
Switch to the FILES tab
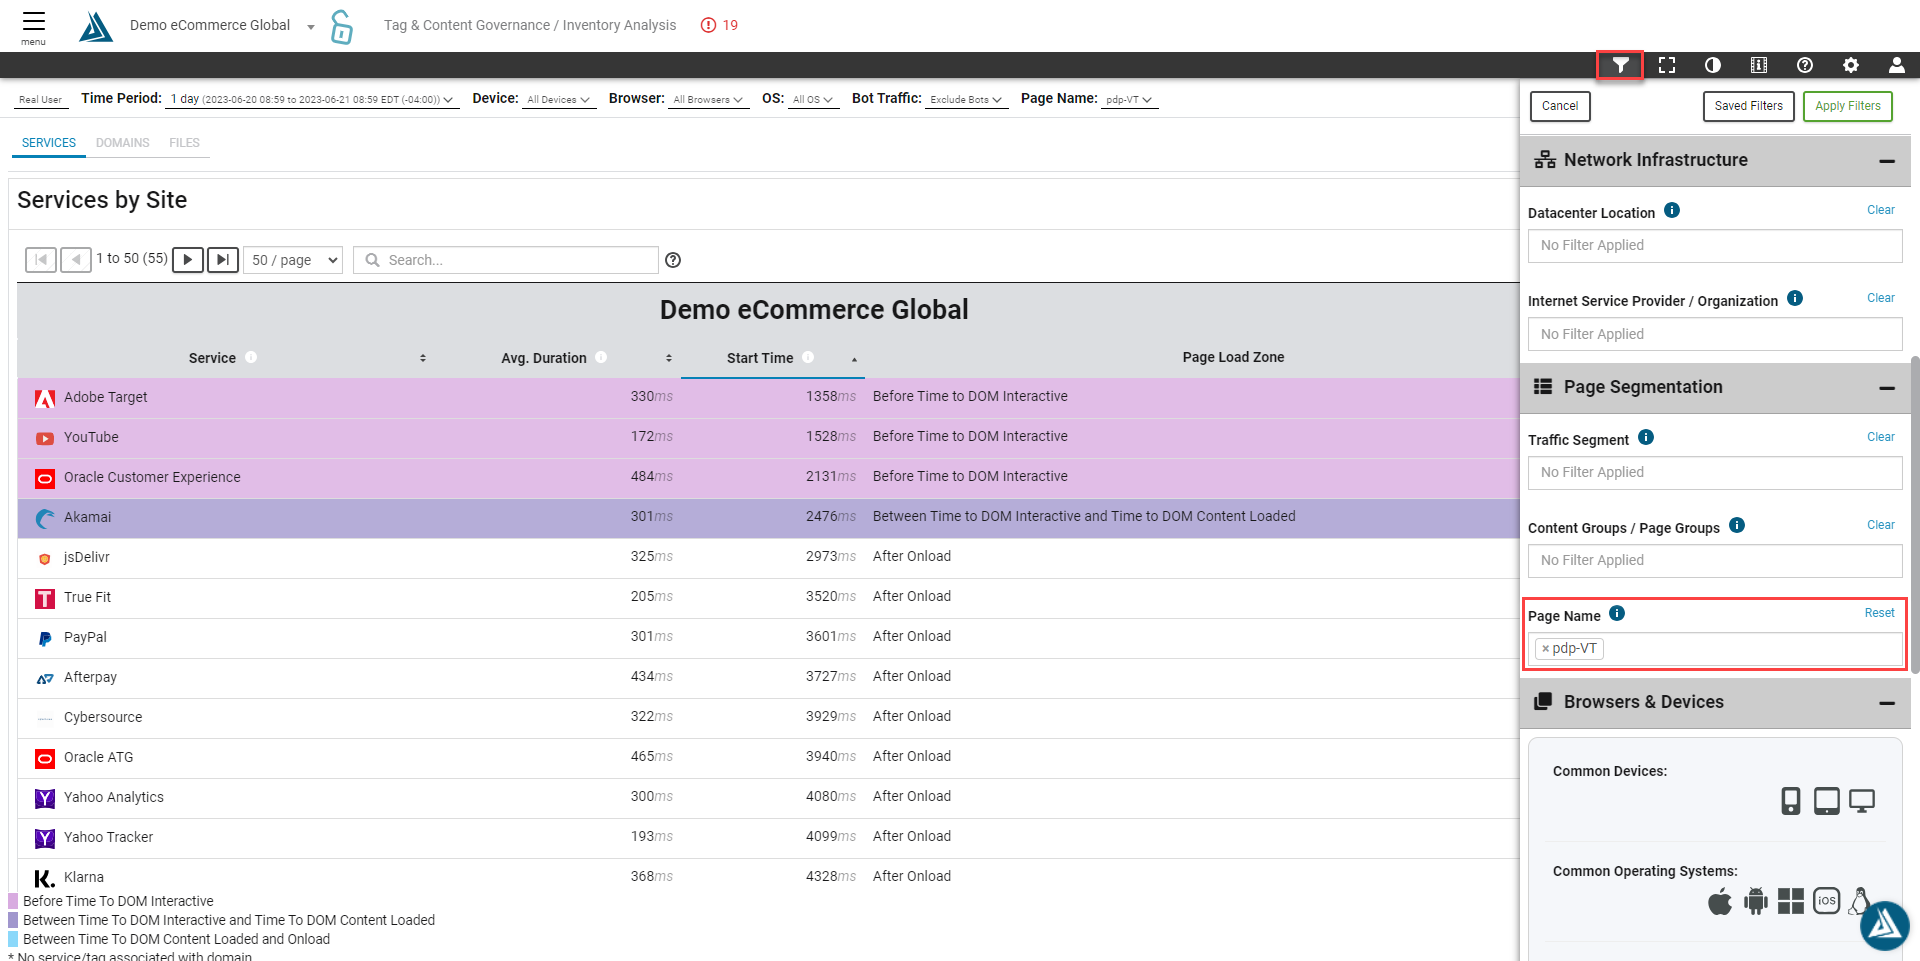pyautogui.click(x=184, y=143)
